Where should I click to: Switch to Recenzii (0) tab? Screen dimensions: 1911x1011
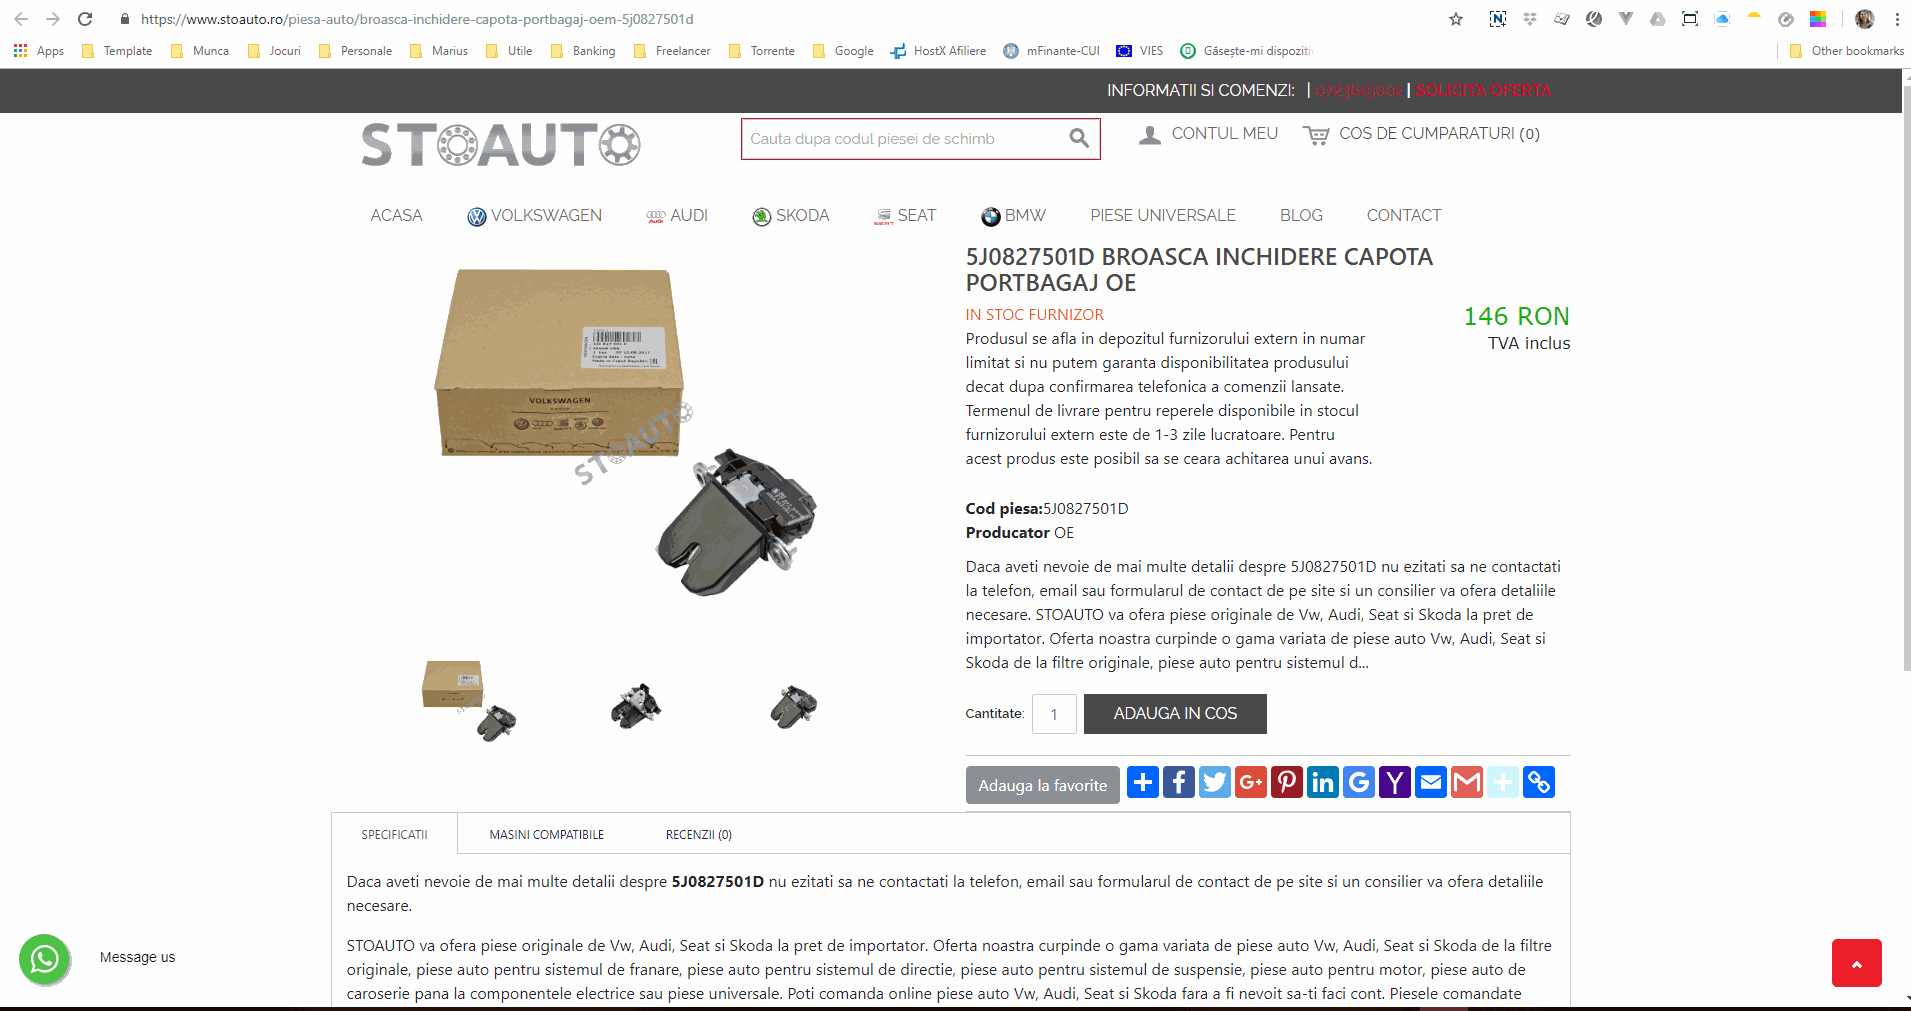(x=699, y=834)
